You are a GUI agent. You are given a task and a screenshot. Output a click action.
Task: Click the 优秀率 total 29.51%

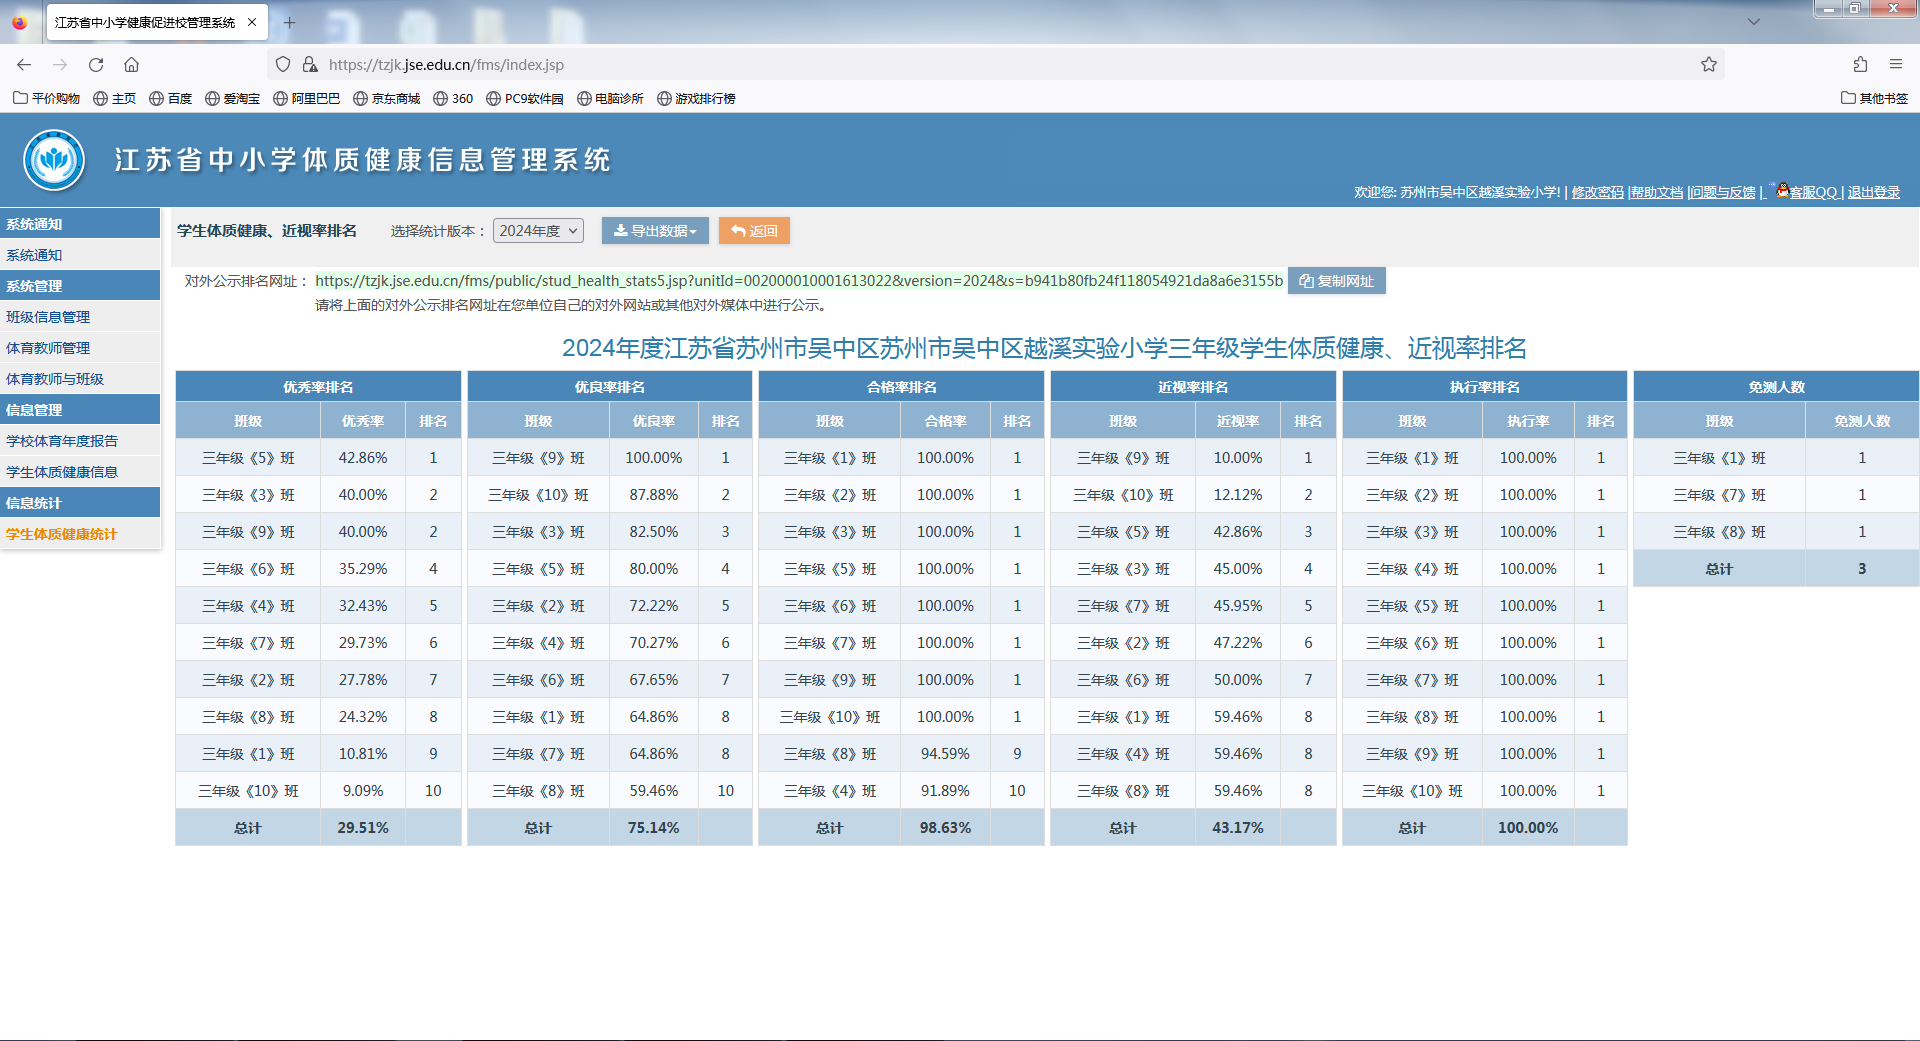[x=363, y=828]
